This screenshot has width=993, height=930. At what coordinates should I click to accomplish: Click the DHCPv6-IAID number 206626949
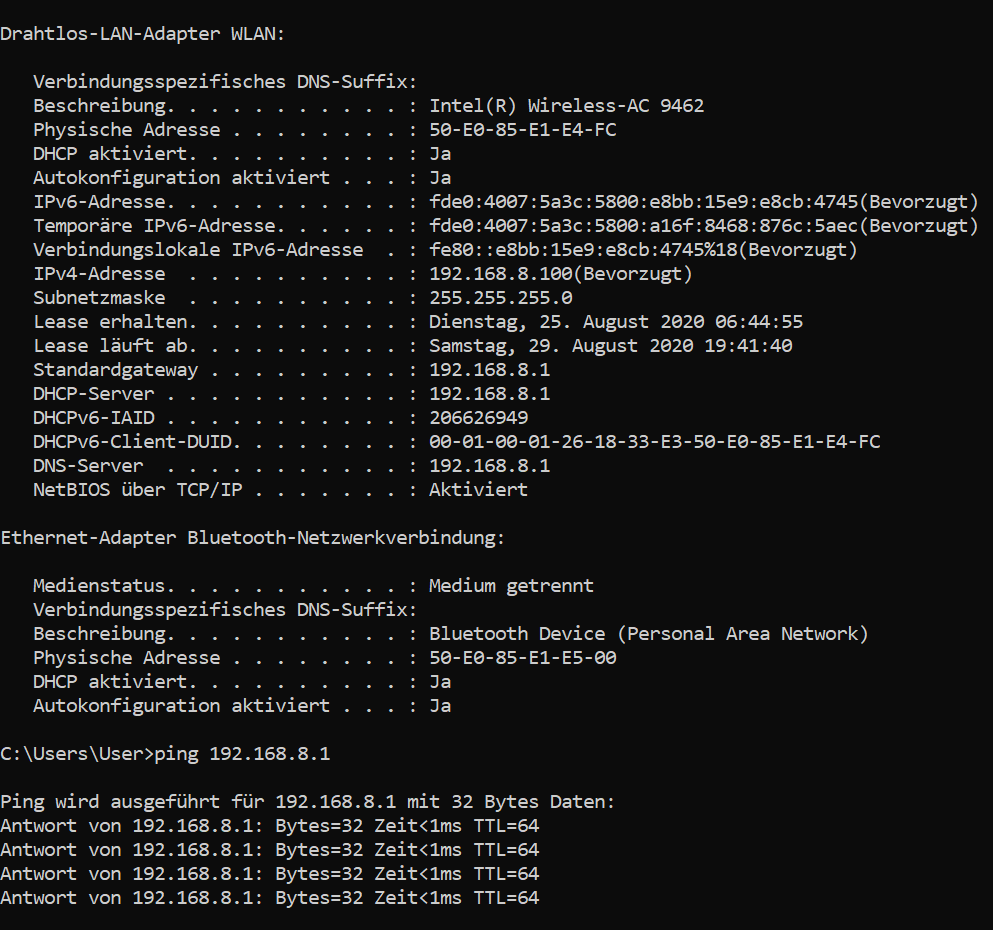point(478,418)
